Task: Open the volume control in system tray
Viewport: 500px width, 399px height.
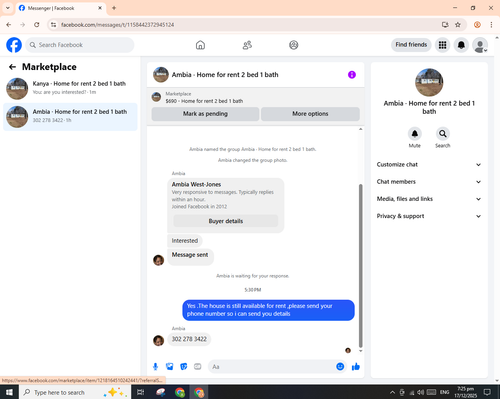Action: (421, 392)
